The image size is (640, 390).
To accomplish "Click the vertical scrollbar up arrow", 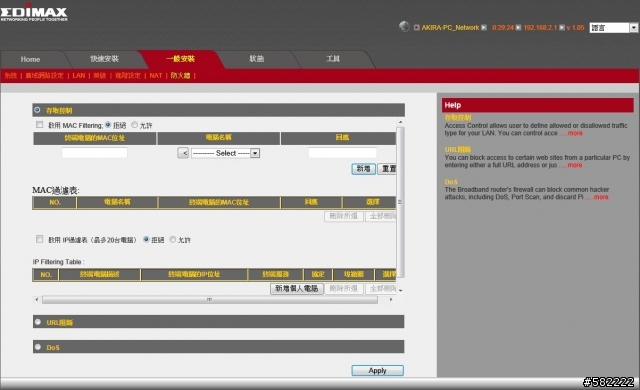I will (x=400, y=122).
